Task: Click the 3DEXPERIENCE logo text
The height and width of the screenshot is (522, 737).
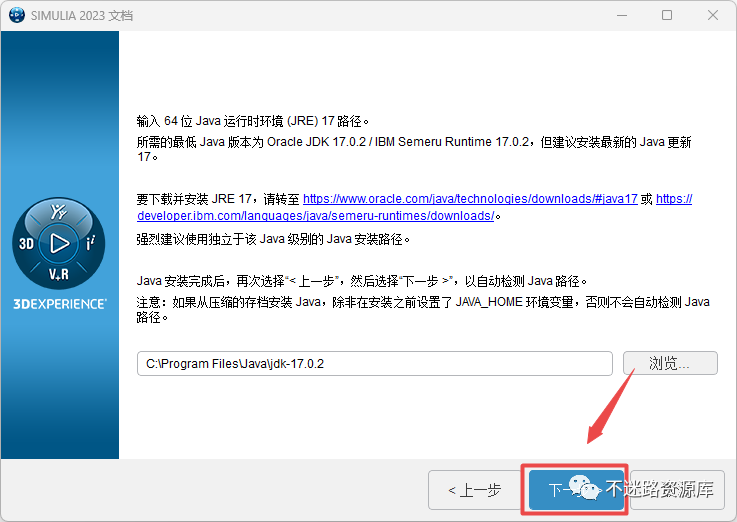Action: tap(60, 304)
